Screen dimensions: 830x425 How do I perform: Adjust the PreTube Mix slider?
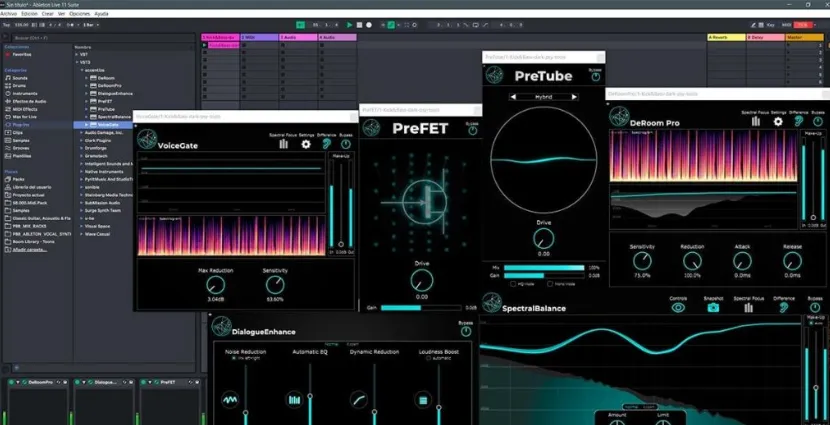[544, 268]
